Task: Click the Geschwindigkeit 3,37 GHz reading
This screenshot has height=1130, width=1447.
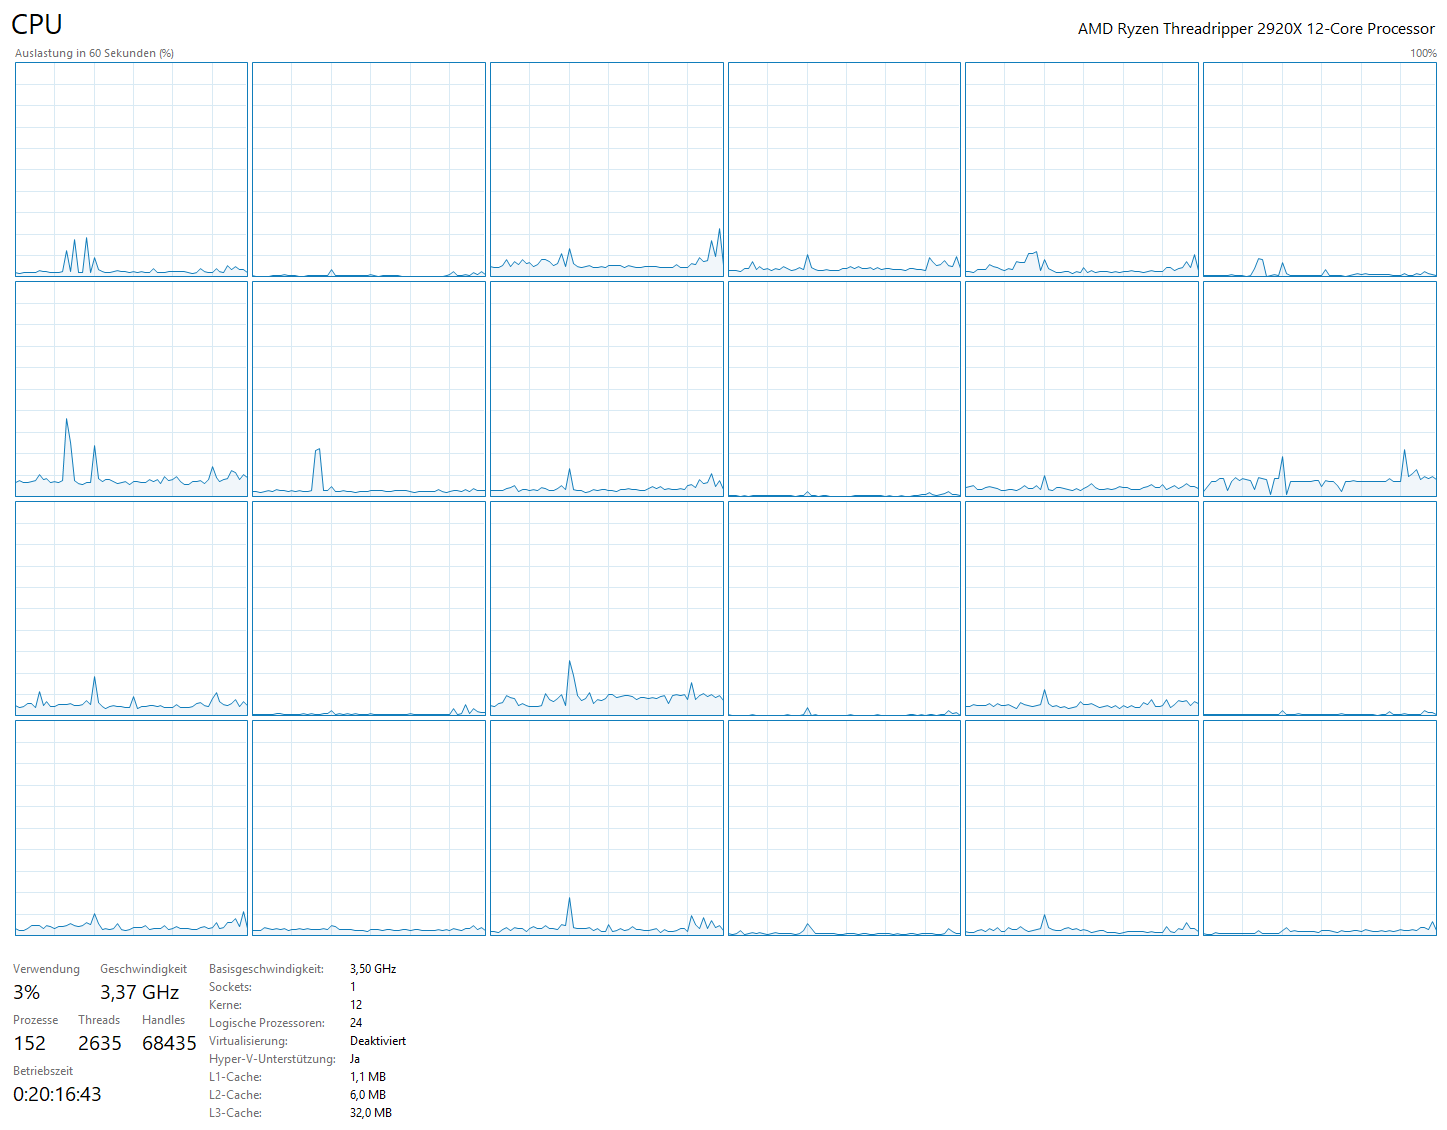Action: 140,992
